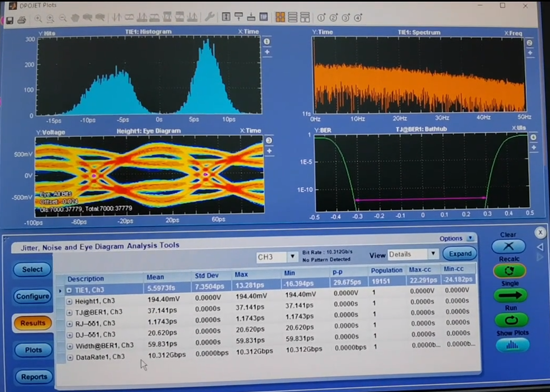This screenshot has height=392, width=550.
Task: Select the 1.1743ps Mean cell
Action: tap(162, 322)
